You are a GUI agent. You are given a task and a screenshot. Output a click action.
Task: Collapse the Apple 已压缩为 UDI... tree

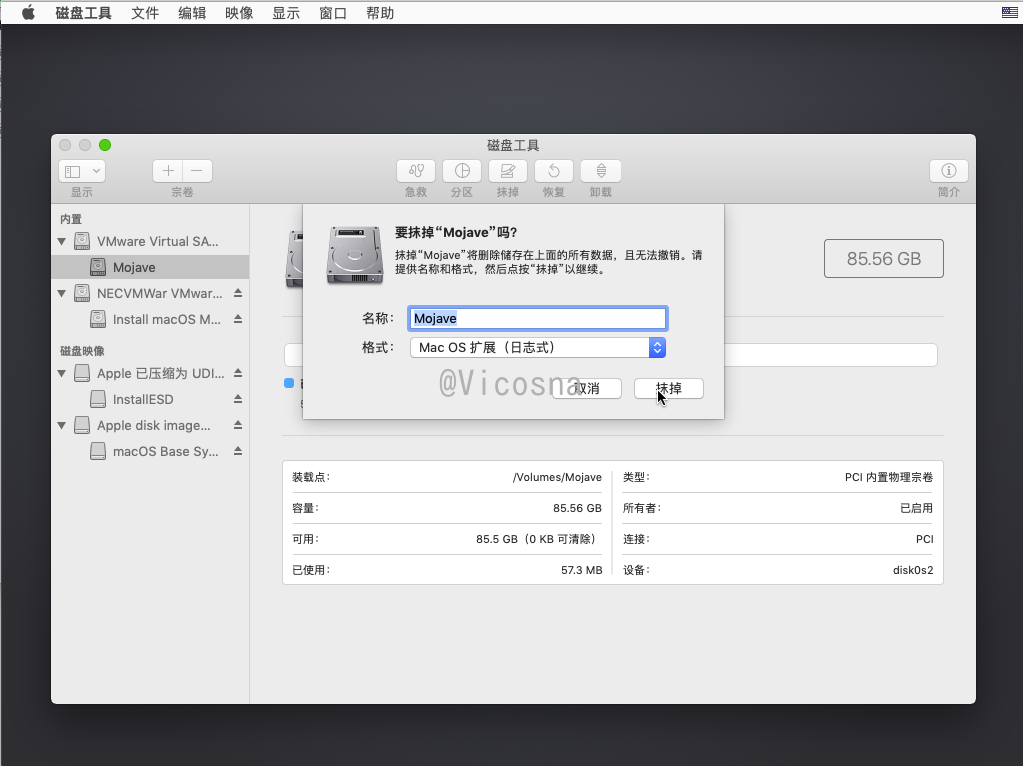point(62,374)
